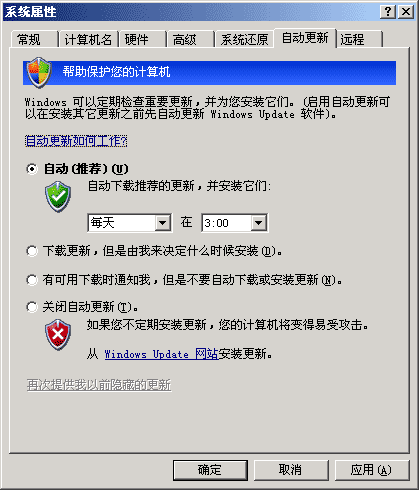
Task: Switch to the 远程 tab
Action: tap(359, 40)
